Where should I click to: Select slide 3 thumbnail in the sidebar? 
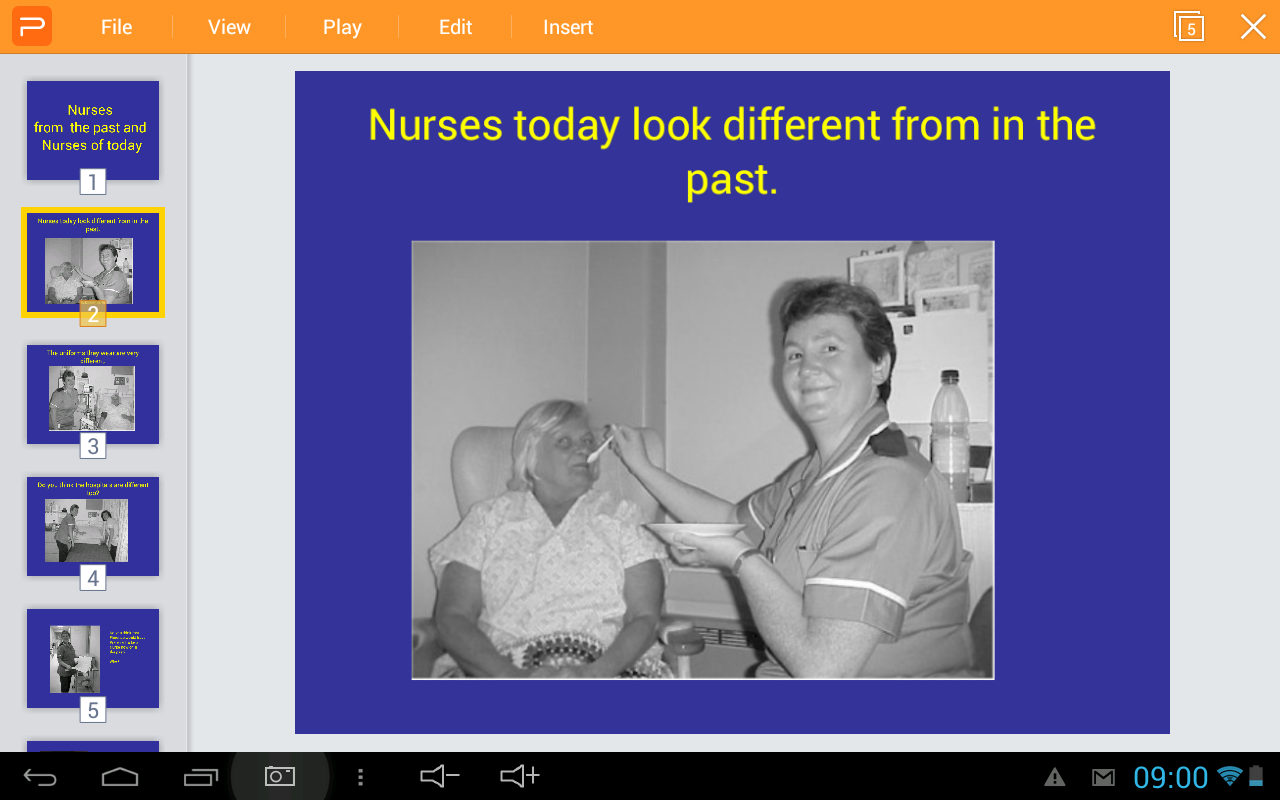(92, 394)
